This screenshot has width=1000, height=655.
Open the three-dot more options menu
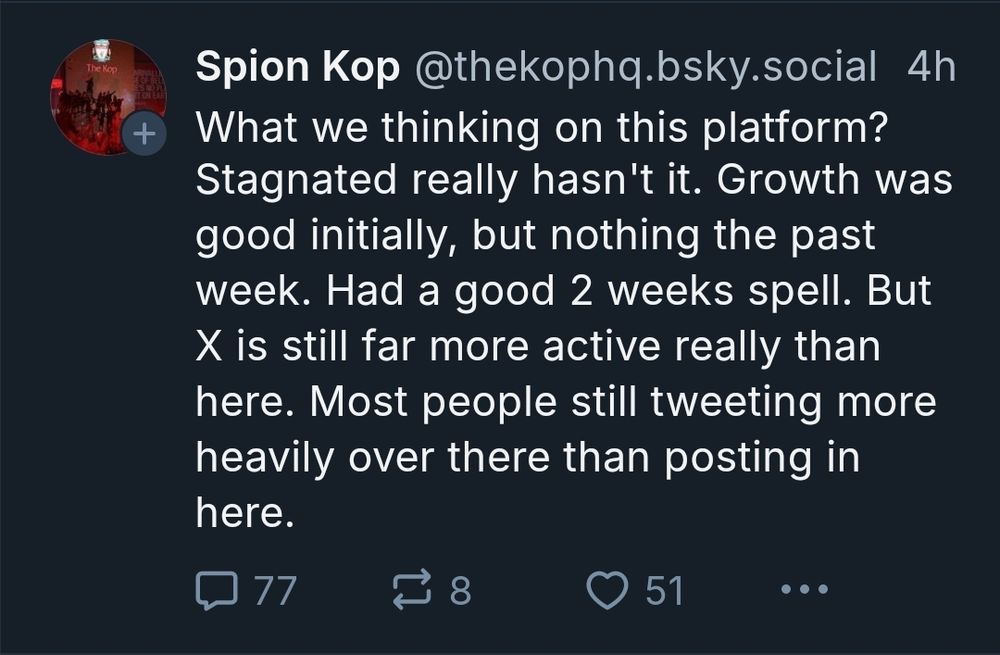pyautogui.click(x=803, y=590)
